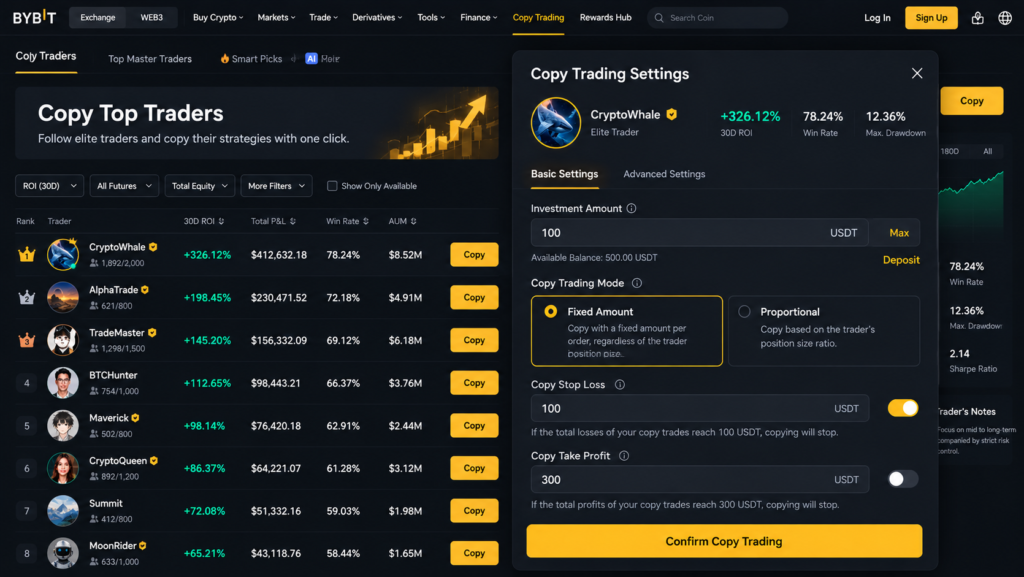Click the Max amount button
Image resolution: width=1024 pixels, height=577 pixels.
point(899,233)
